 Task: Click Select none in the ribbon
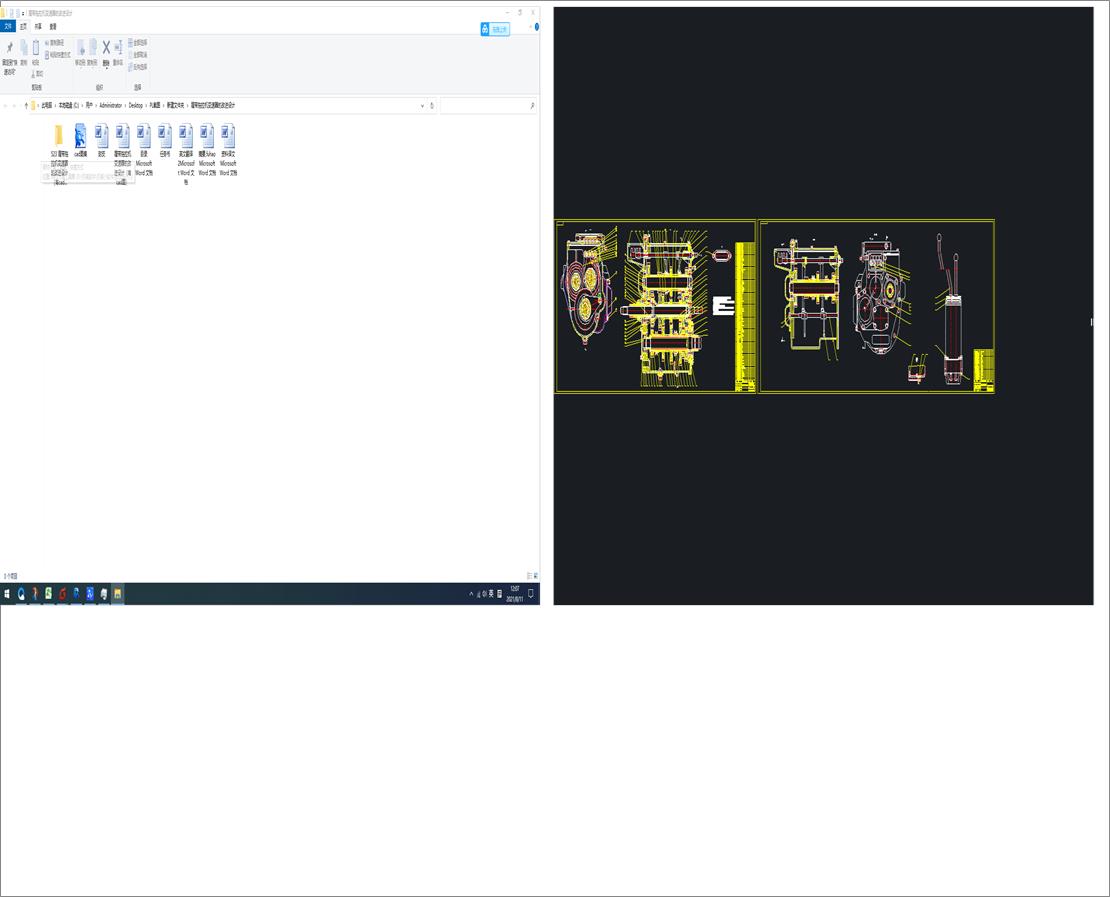click(138, 55)
